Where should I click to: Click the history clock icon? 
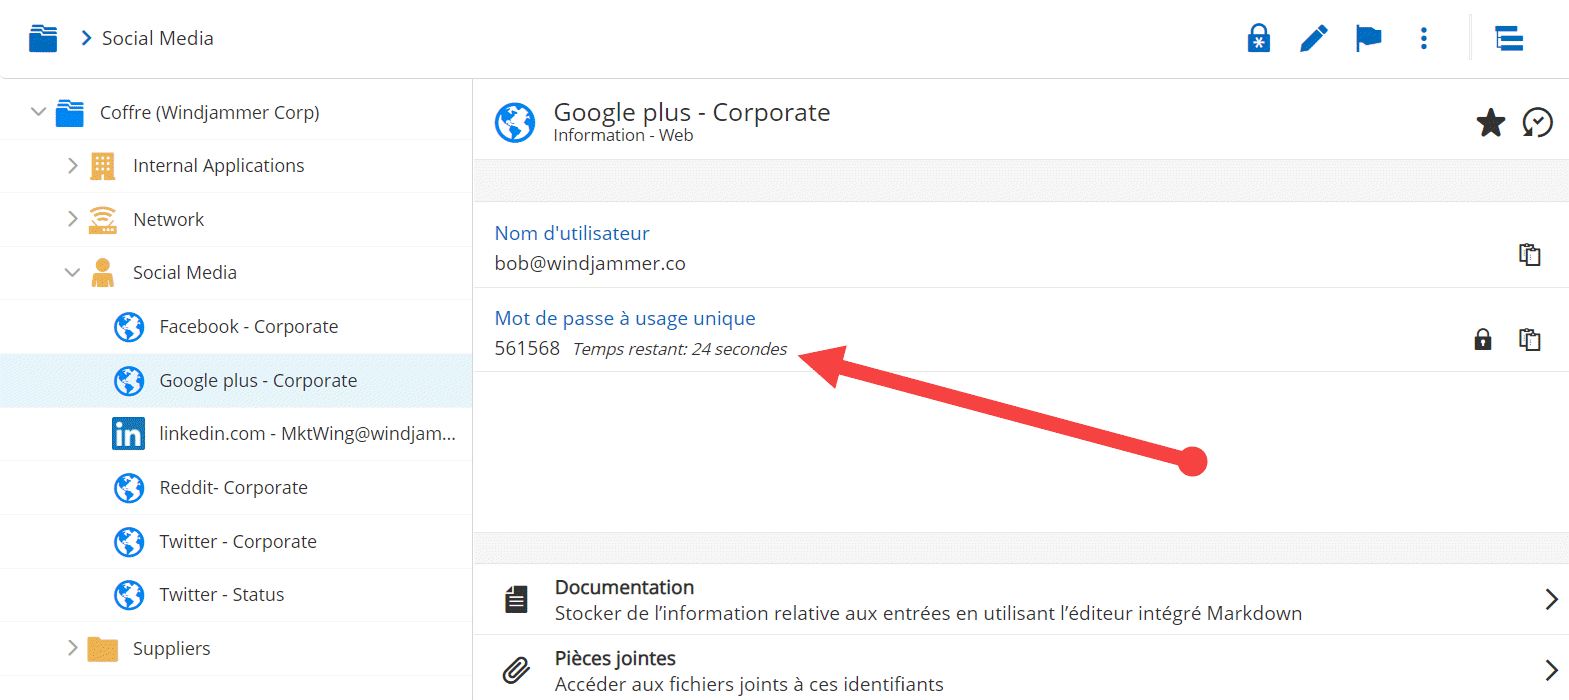point(1537,123)
